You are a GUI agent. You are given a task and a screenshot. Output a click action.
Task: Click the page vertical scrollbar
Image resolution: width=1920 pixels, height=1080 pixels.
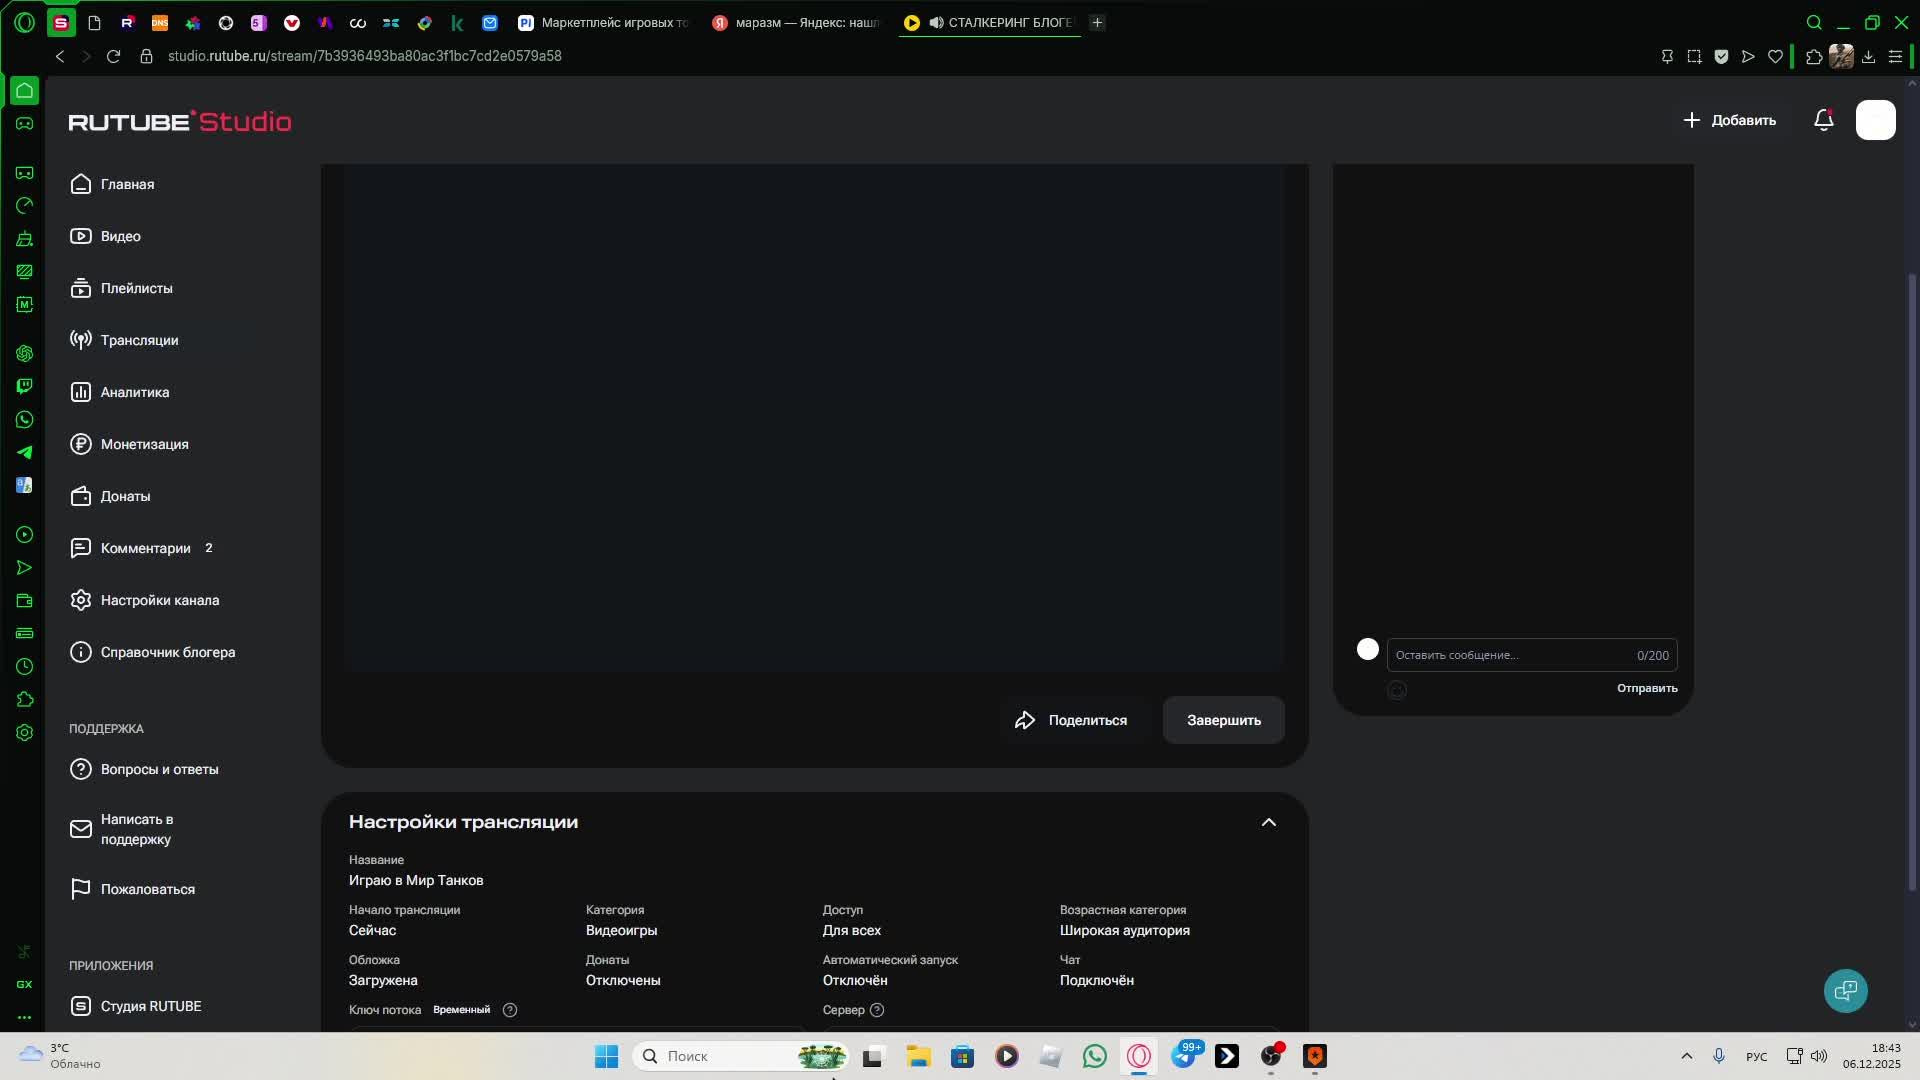tap(1912, 583)
